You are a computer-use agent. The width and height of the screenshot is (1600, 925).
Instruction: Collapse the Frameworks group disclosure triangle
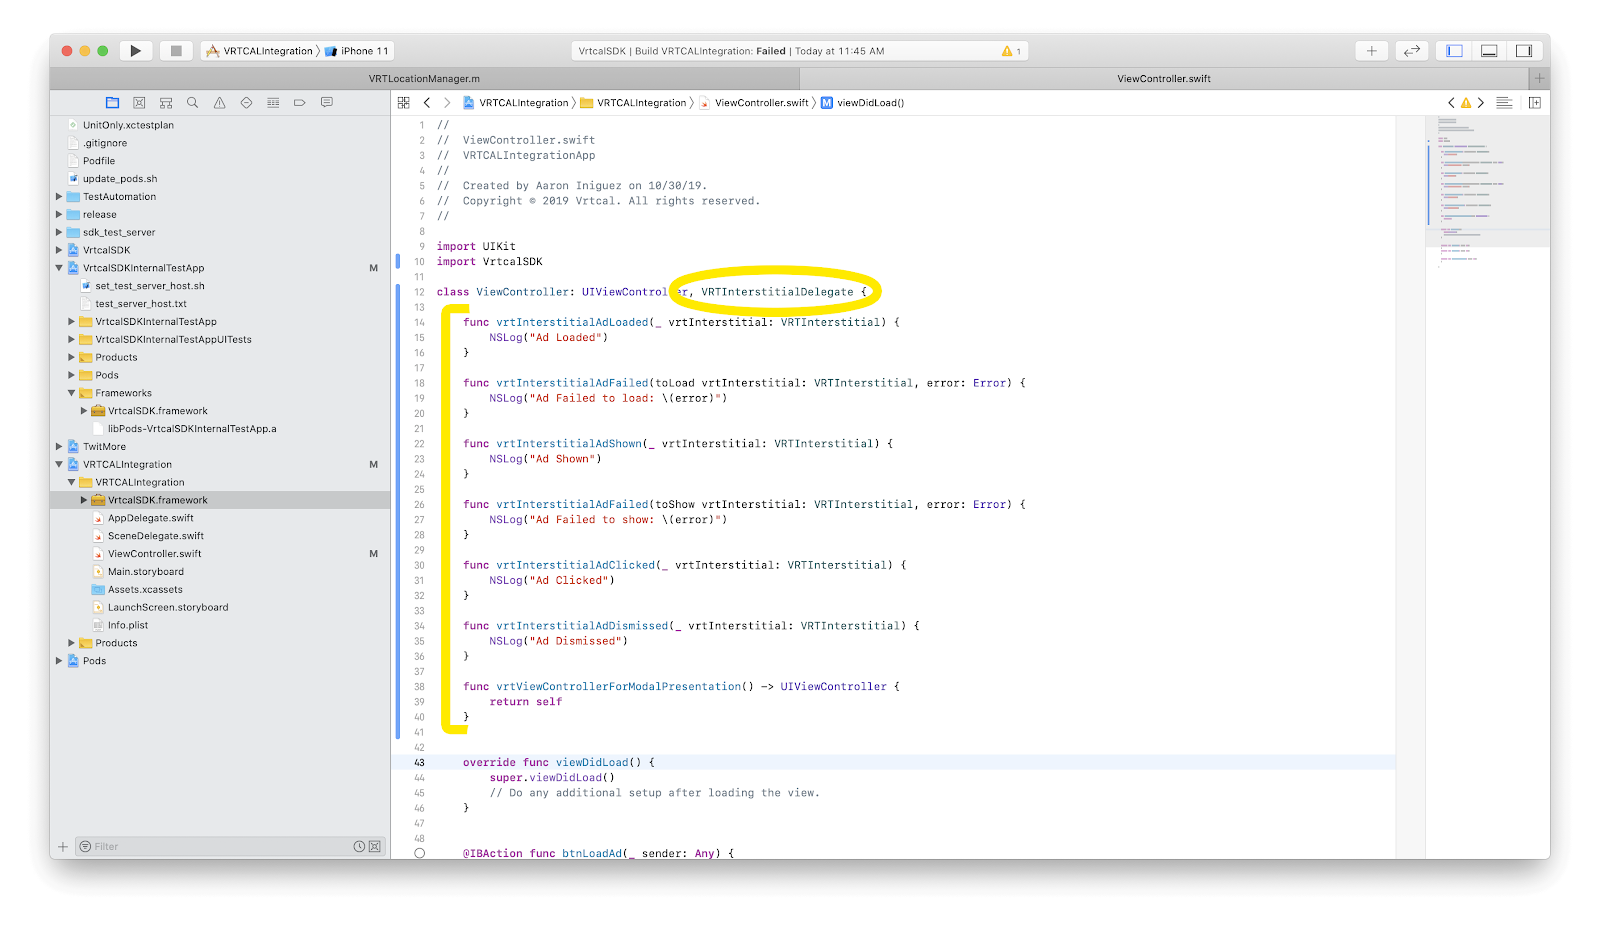(71, 393)
